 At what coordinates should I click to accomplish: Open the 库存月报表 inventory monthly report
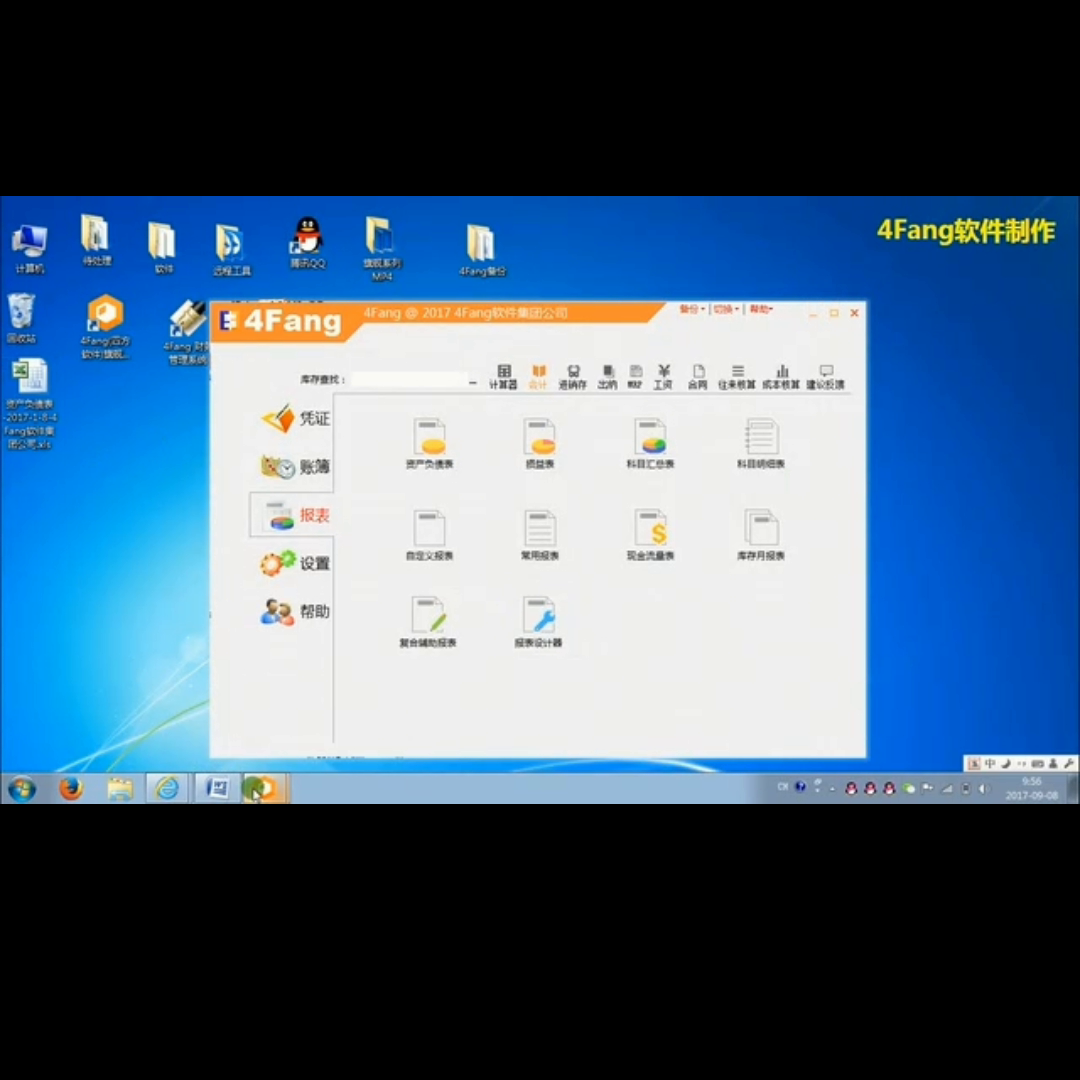coord(760,535)
